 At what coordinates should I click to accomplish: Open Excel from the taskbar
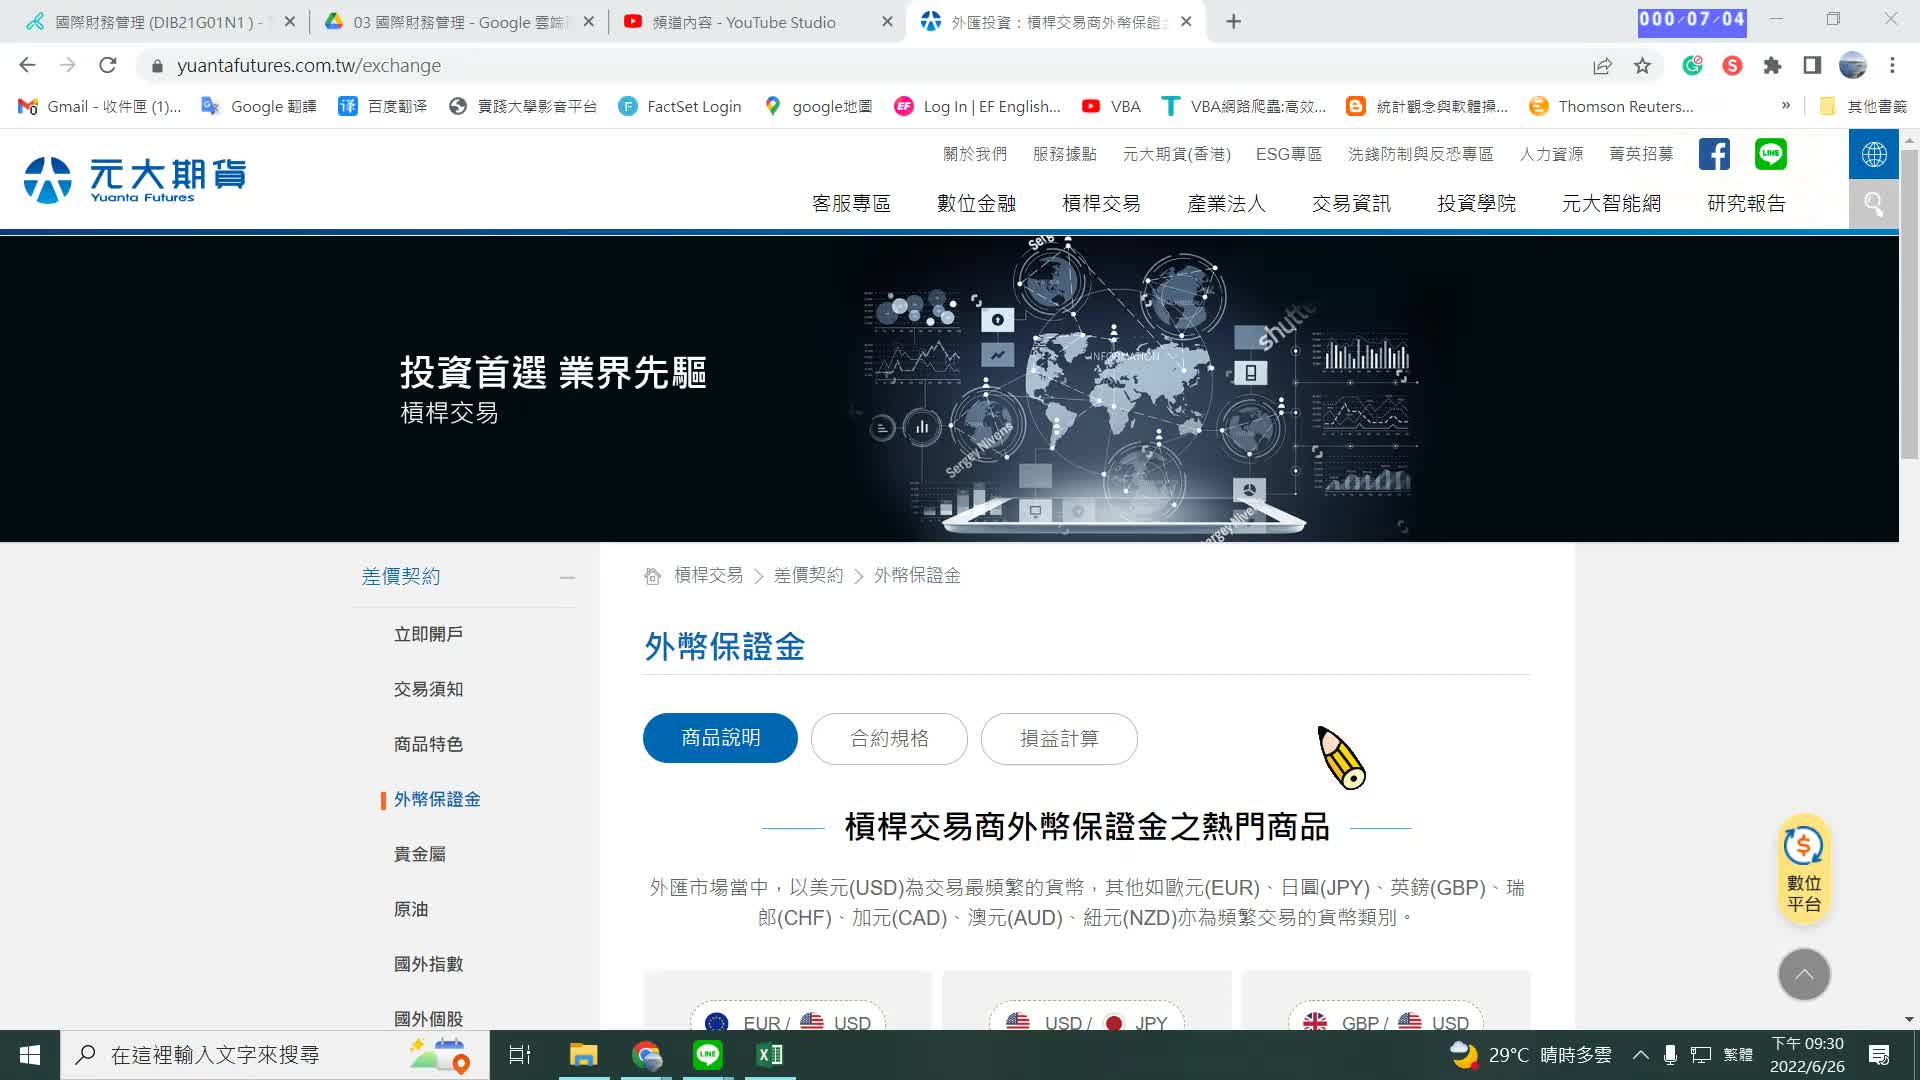pos(770,1055)
